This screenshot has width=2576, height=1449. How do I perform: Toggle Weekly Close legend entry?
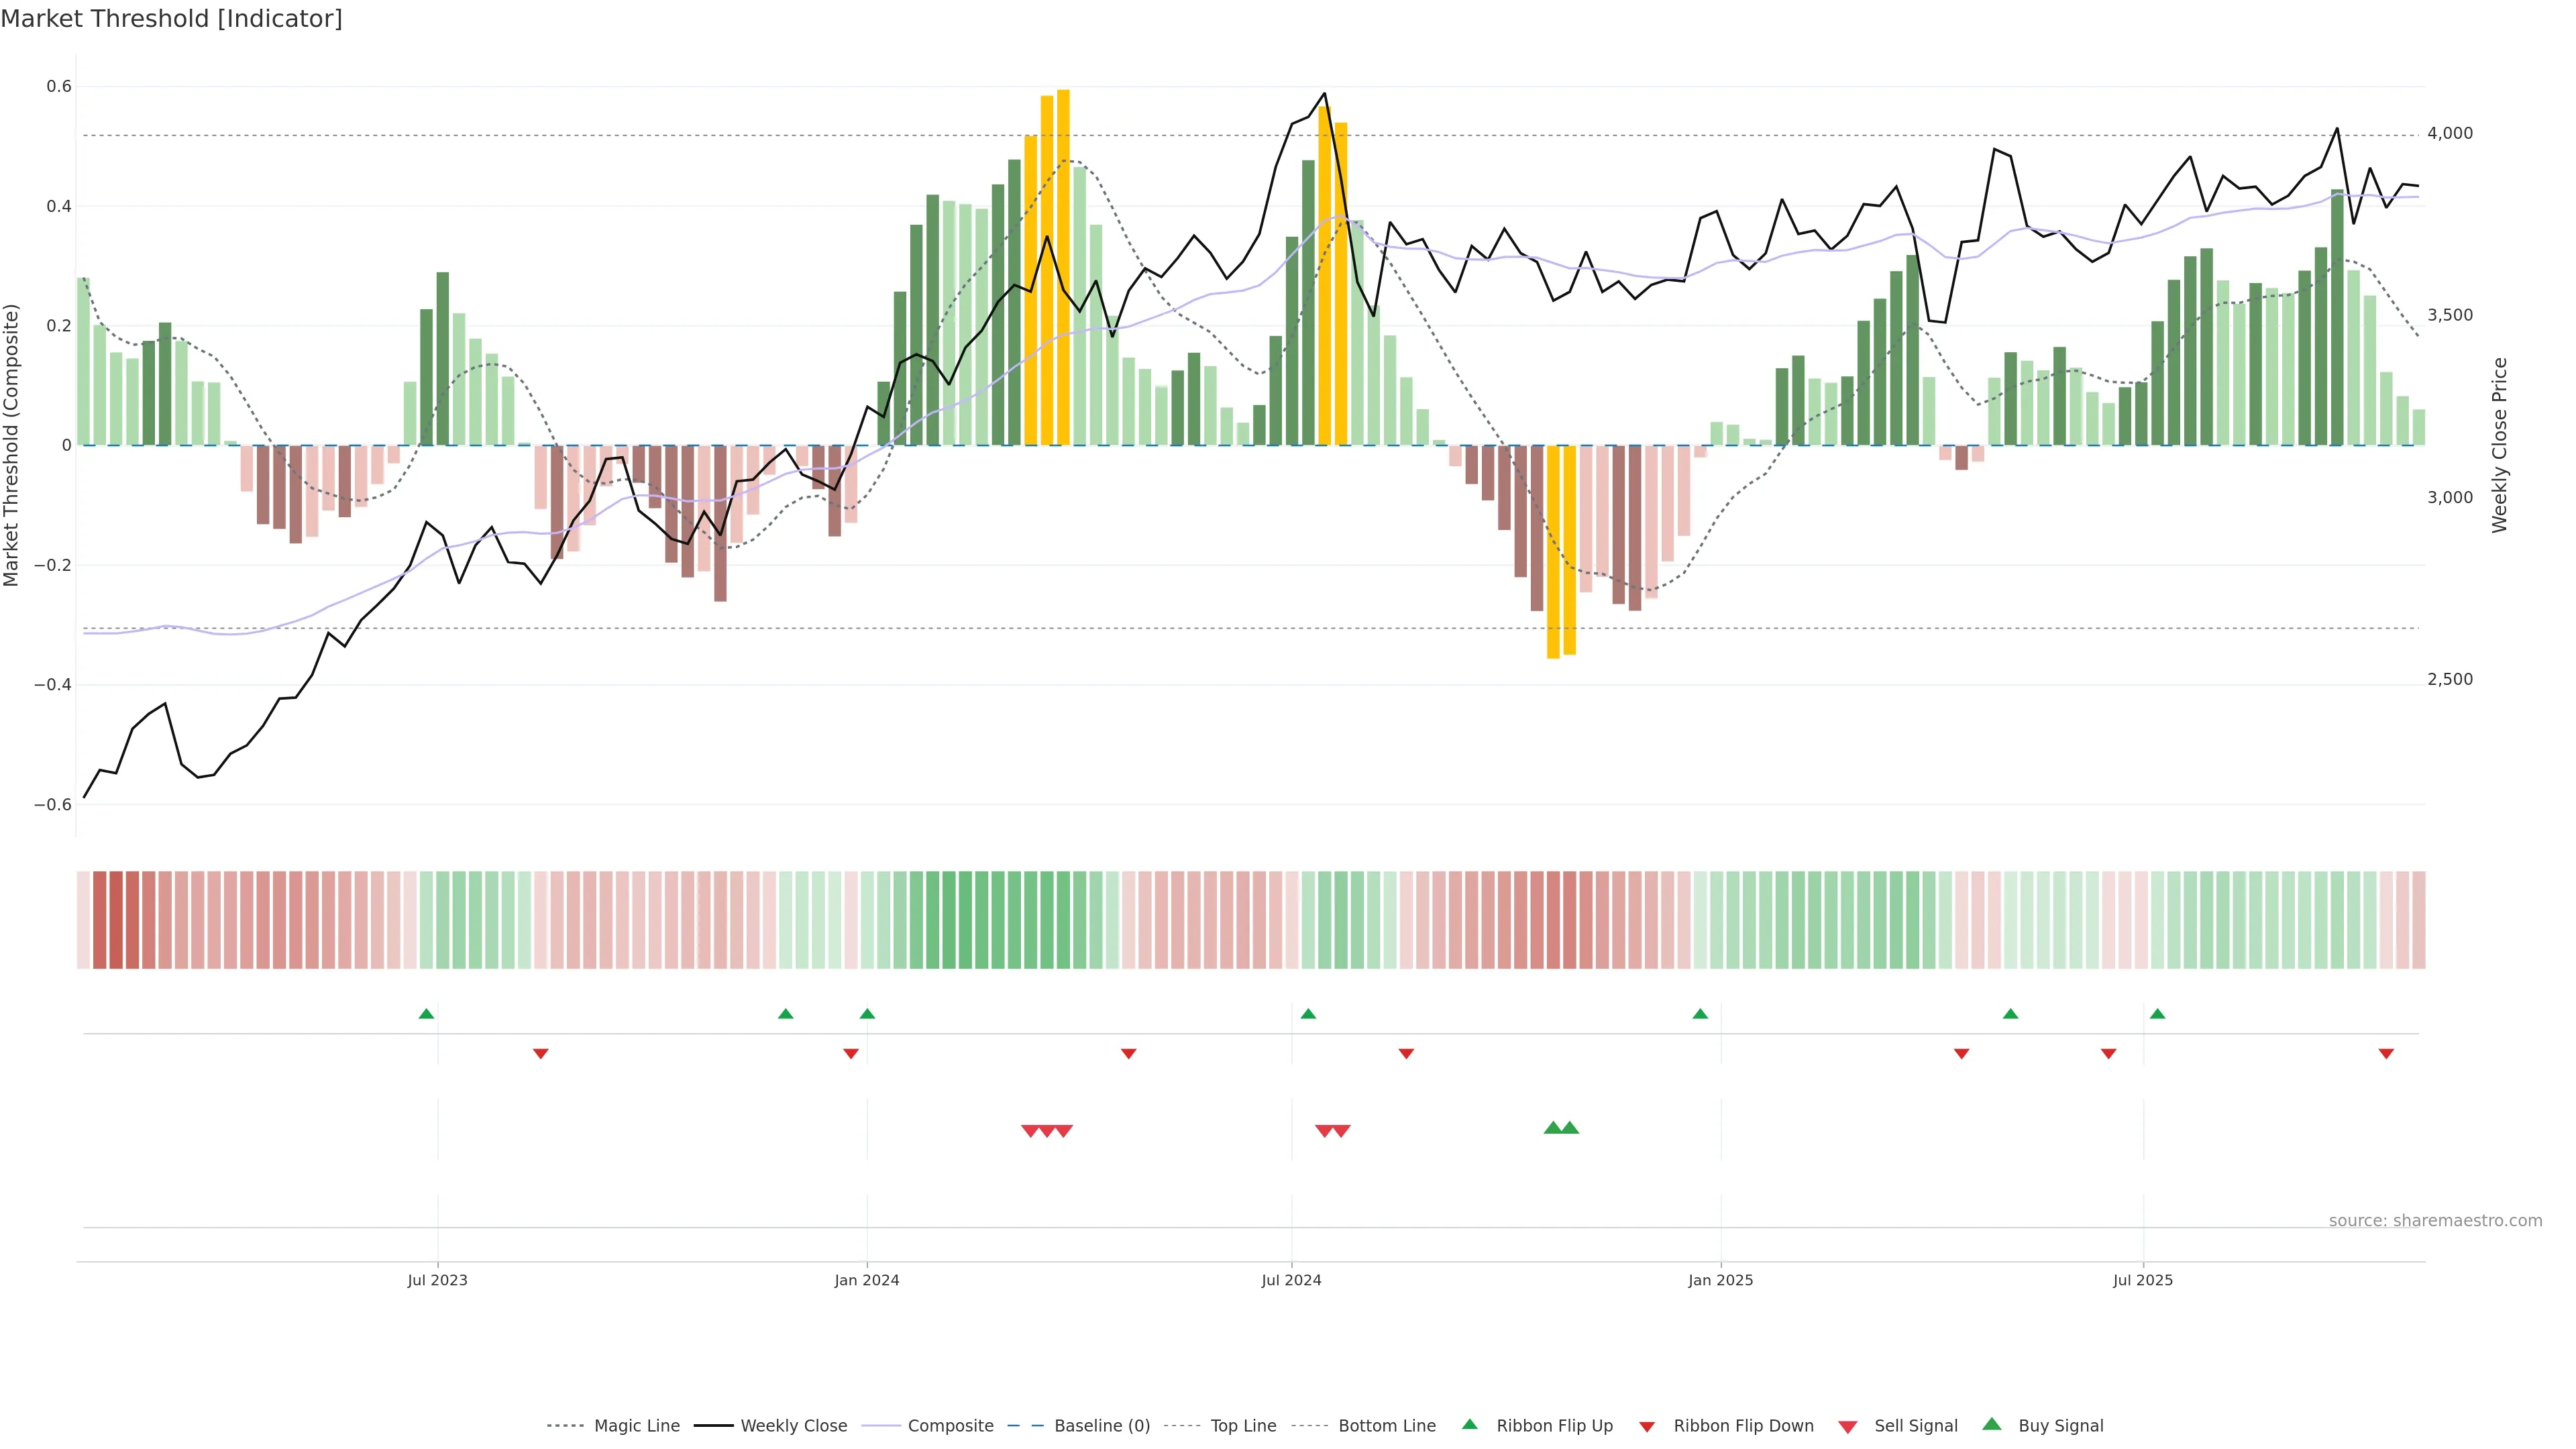793,1426
